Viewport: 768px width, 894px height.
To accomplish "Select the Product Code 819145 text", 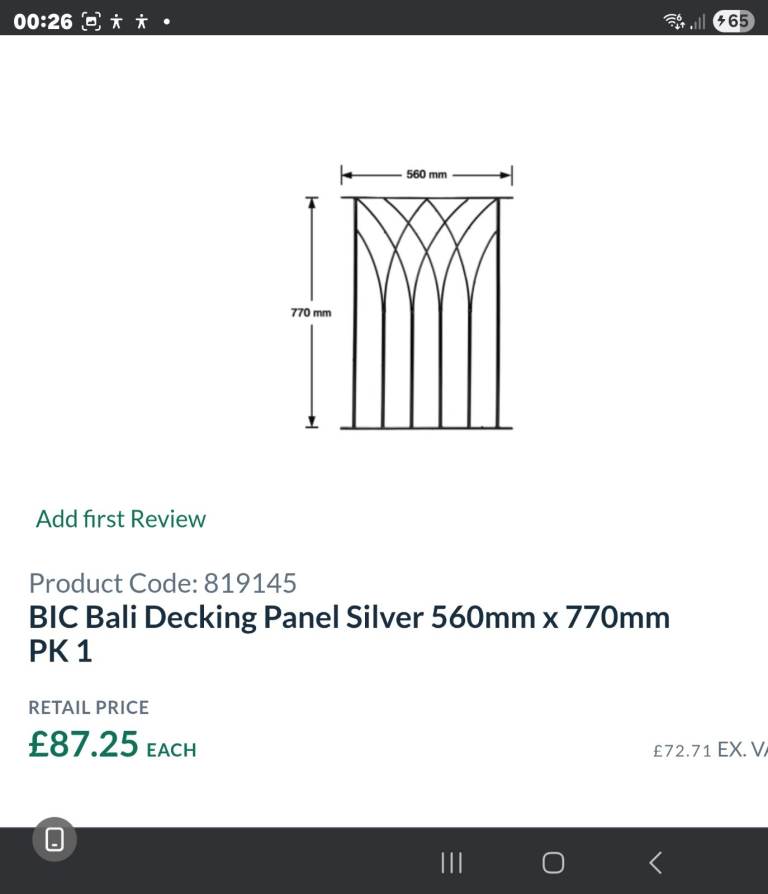I will point(163,583).
